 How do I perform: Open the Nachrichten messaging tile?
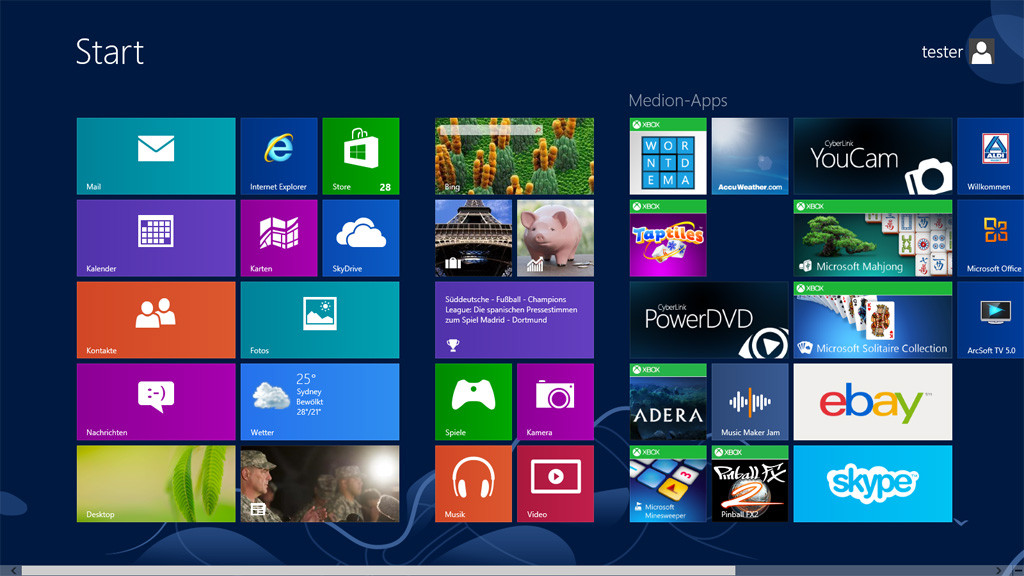tap(156, 402)
